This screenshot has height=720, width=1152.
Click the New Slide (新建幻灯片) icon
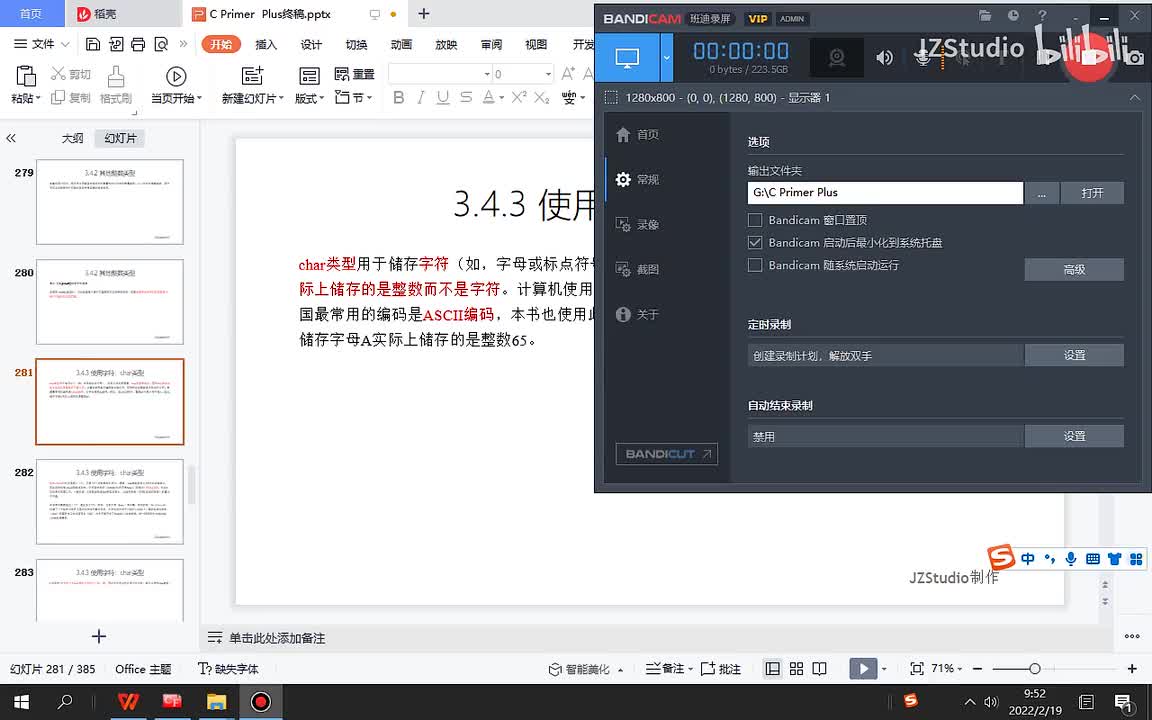253,76
